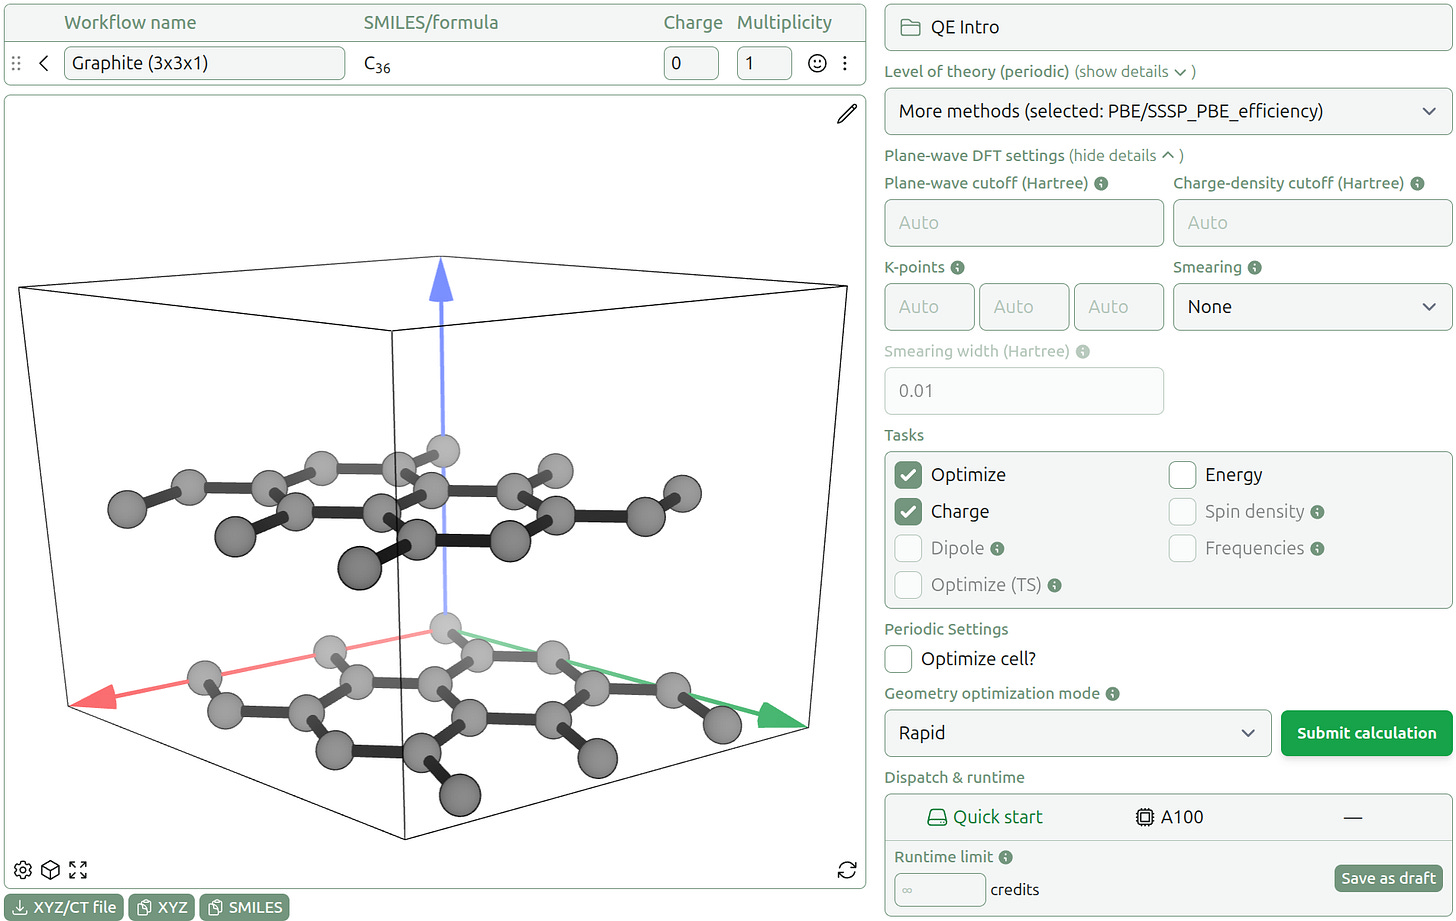Image resolution: width=1456 pixels, height=921 pixels.
Task: Click info icon beside Smearing width label
Action: click(1083, 352)
